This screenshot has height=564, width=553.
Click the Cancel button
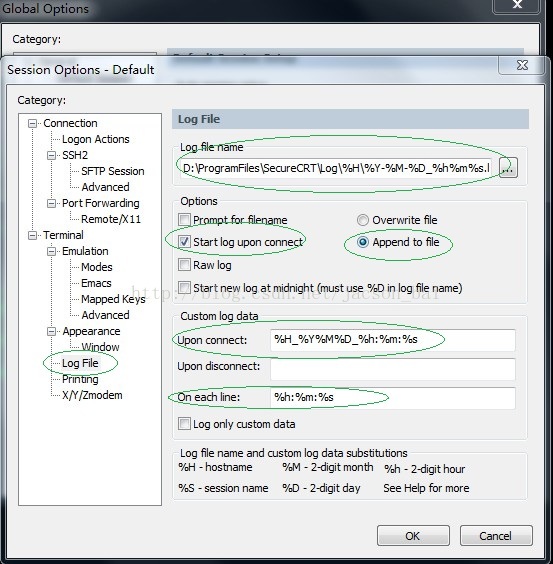[496, 536]
